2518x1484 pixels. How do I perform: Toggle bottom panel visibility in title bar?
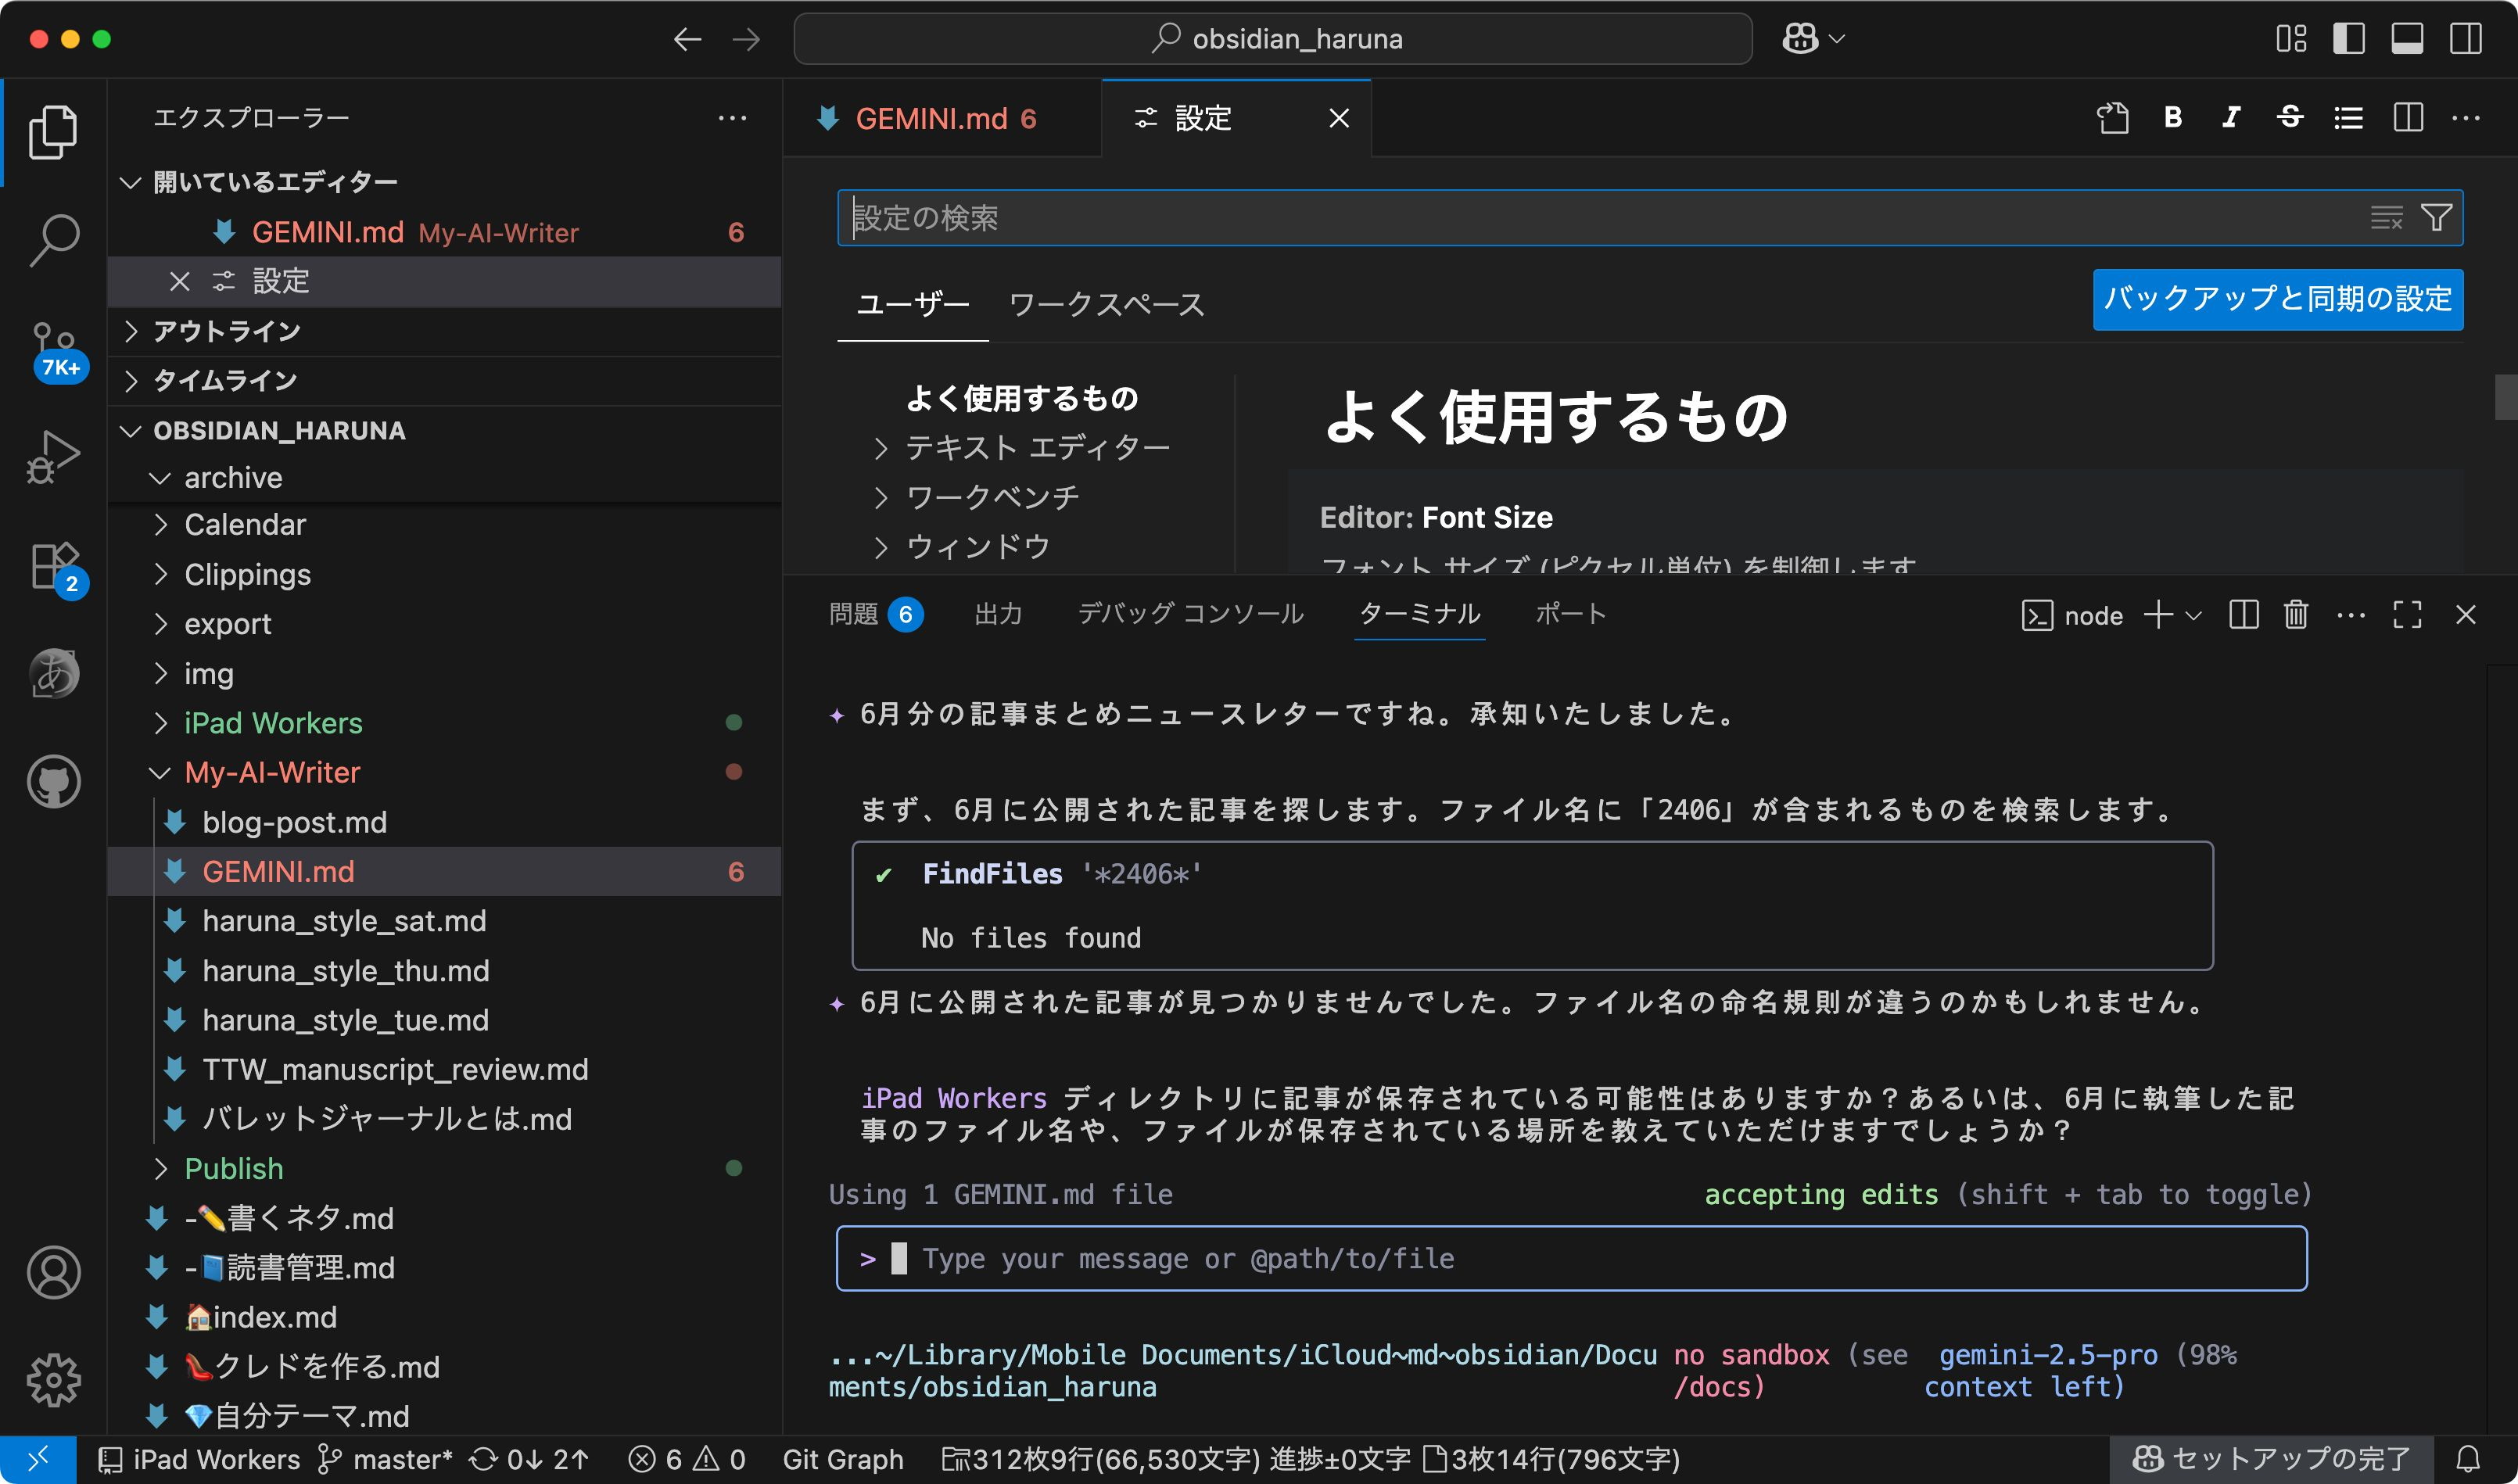click(2406, 39)
